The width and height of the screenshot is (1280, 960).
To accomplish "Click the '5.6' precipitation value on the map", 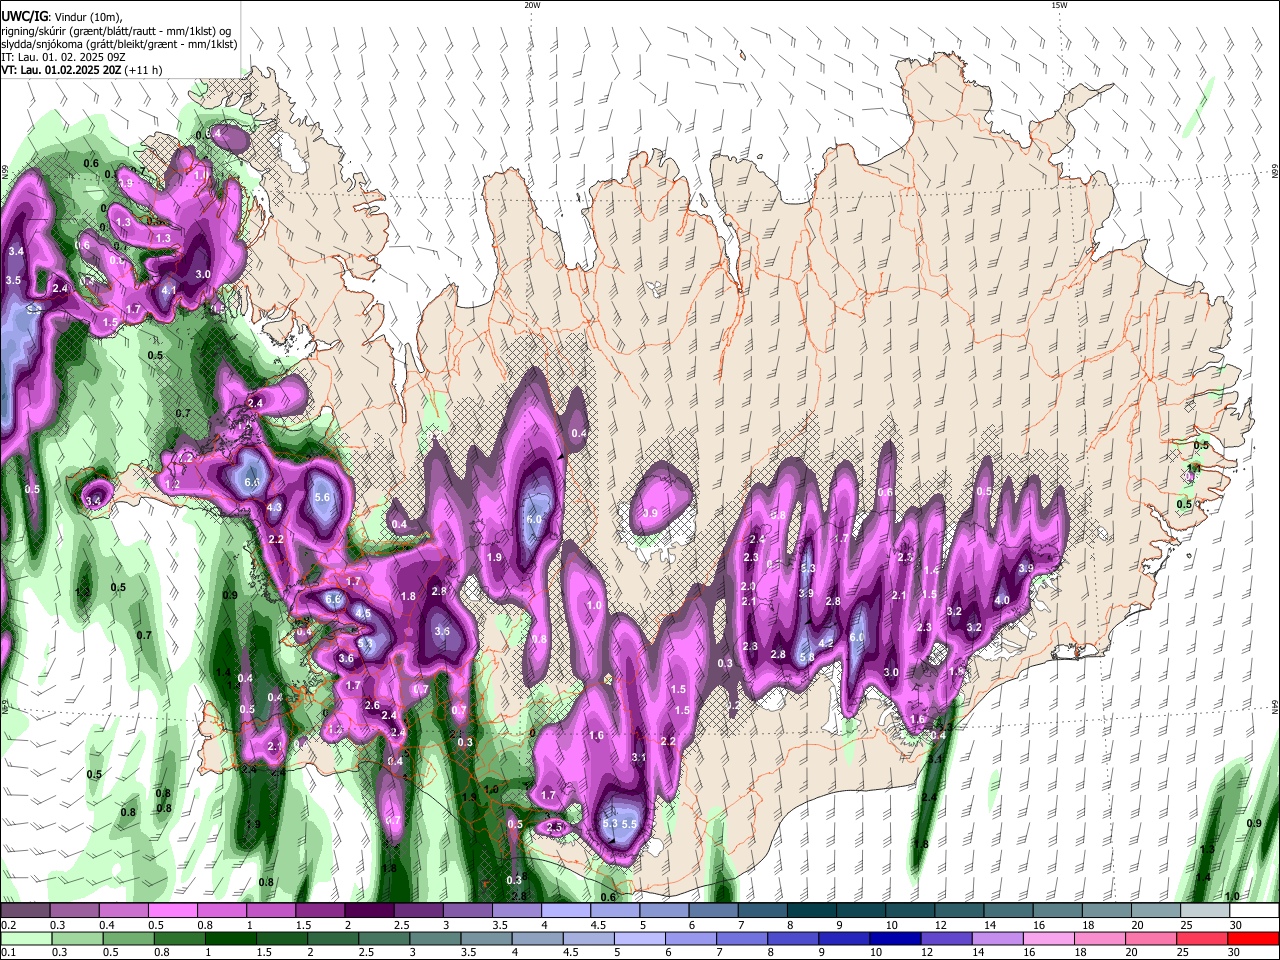I will point(322,497).
